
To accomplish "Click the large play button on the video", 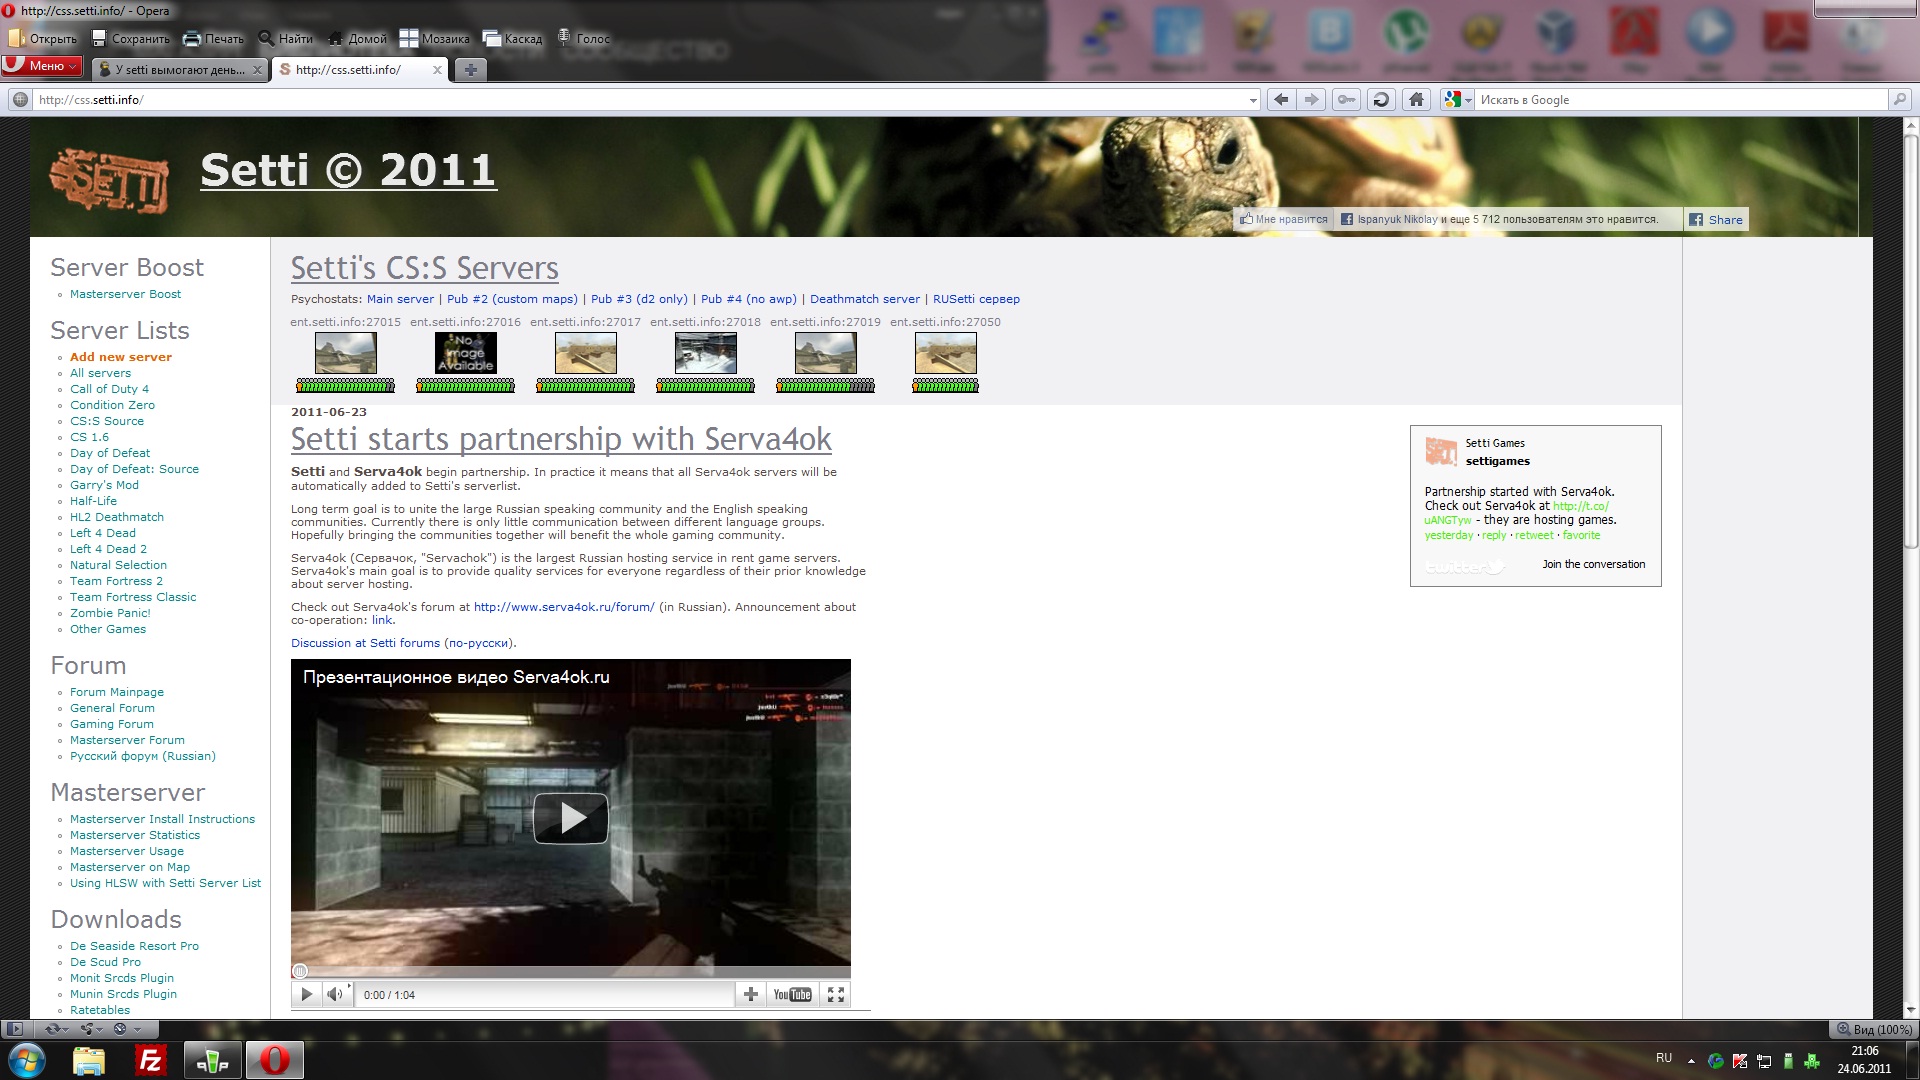I will 571,818.
